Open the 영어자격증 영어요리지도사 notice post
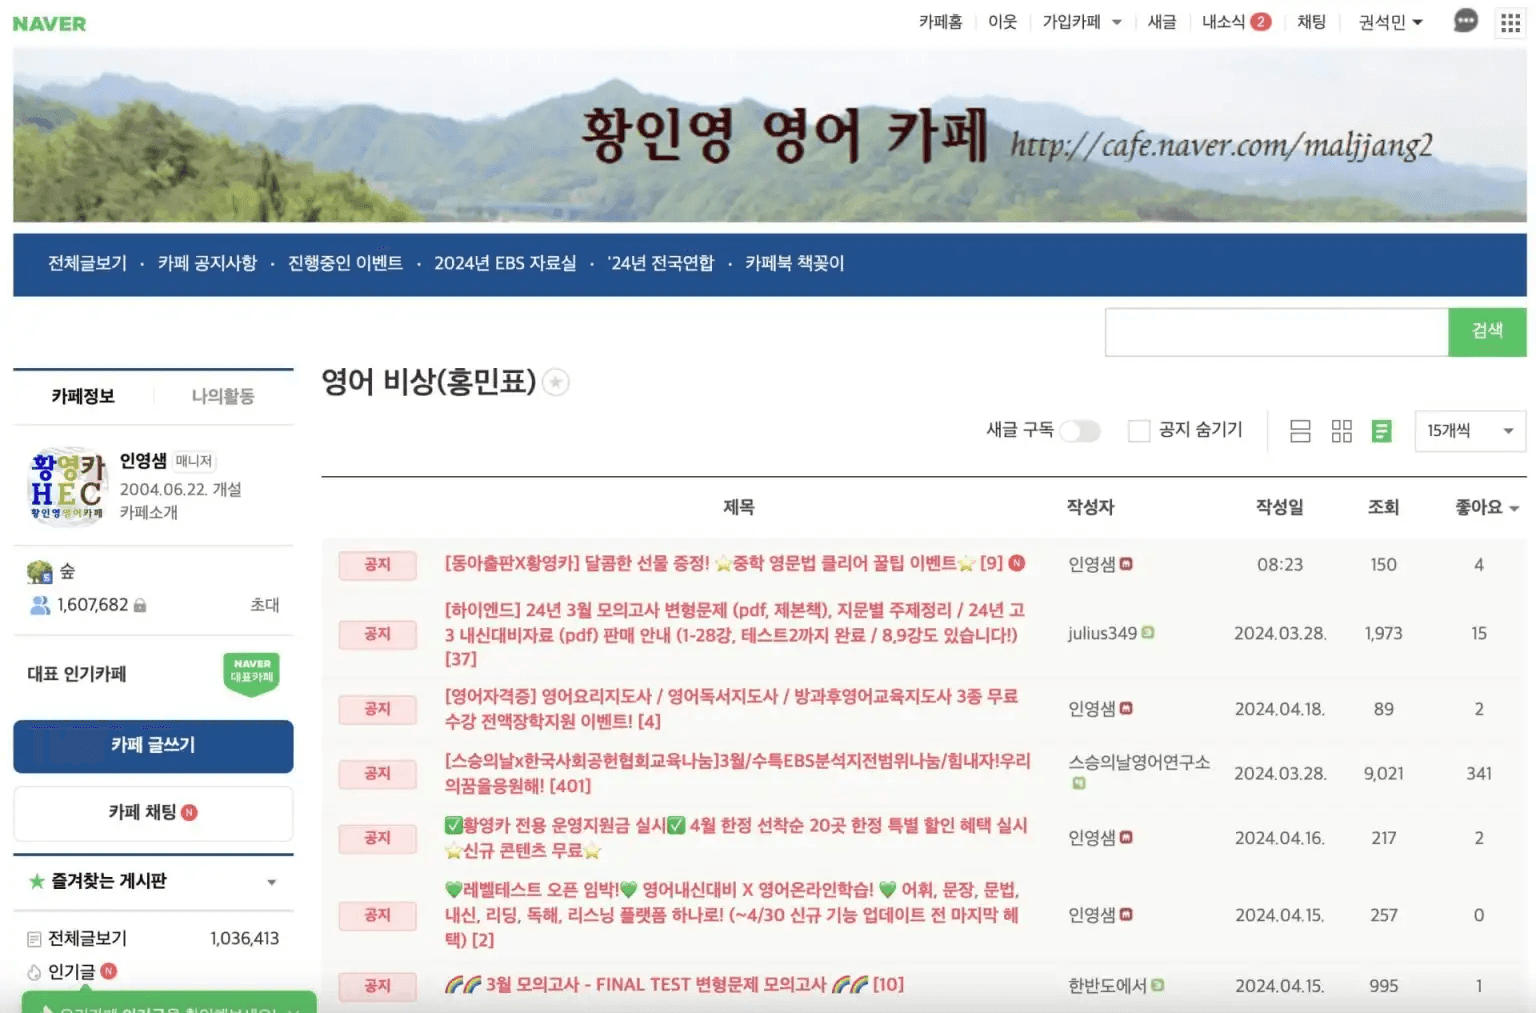 point(731,708)
